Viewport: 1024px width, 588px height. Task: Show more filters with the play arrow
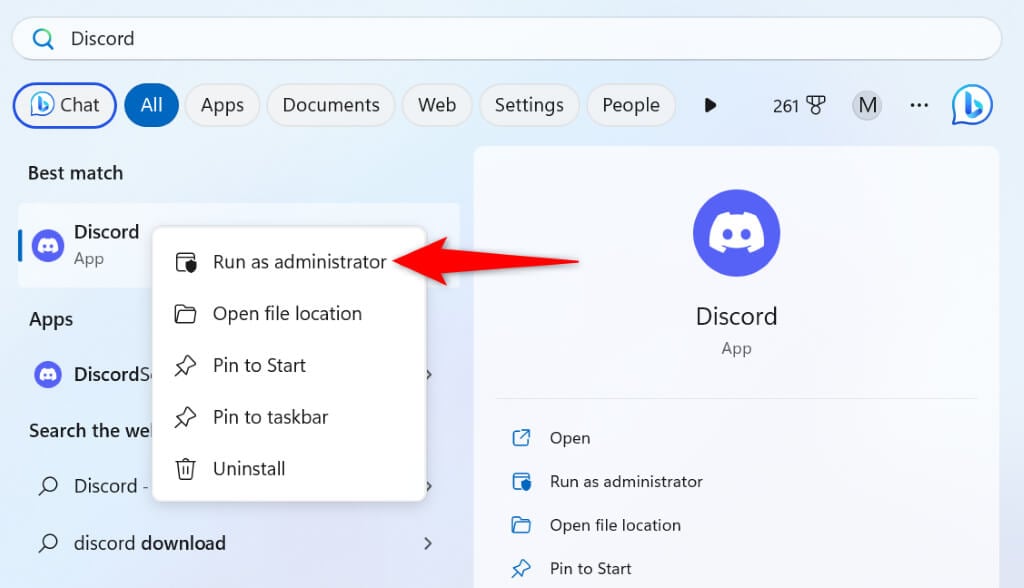coord(711,105)
